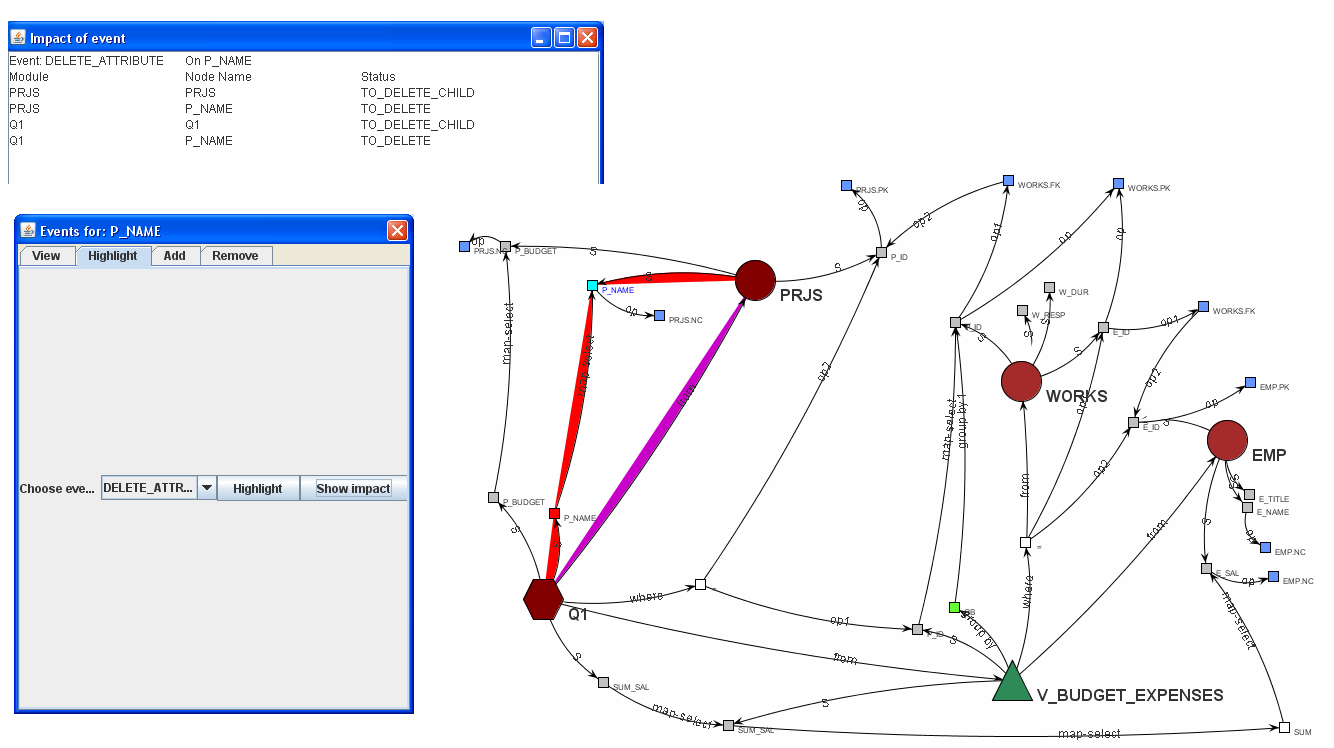Click the 'Choose eve...' label
This screenshot has width=1334, height=748.
click(57, 489)
